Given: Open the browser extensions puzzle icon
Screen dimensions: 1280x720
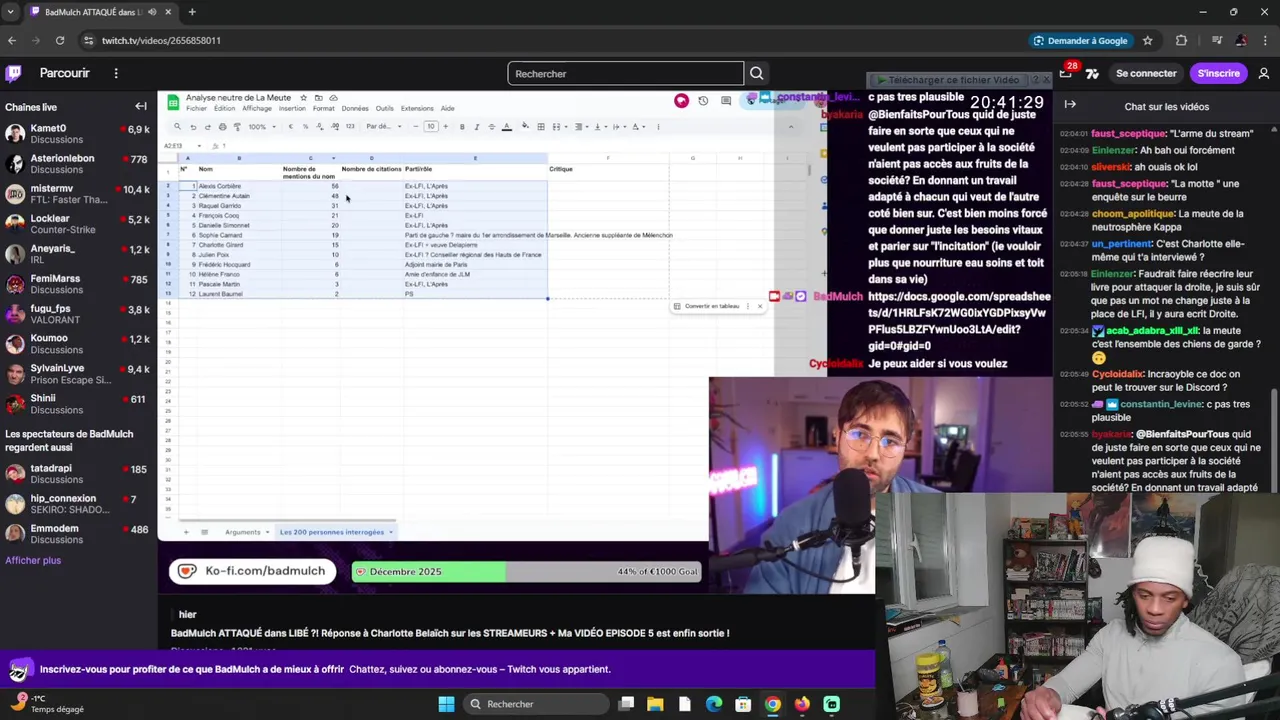Looking at the screenshot, I should 1181,40.
